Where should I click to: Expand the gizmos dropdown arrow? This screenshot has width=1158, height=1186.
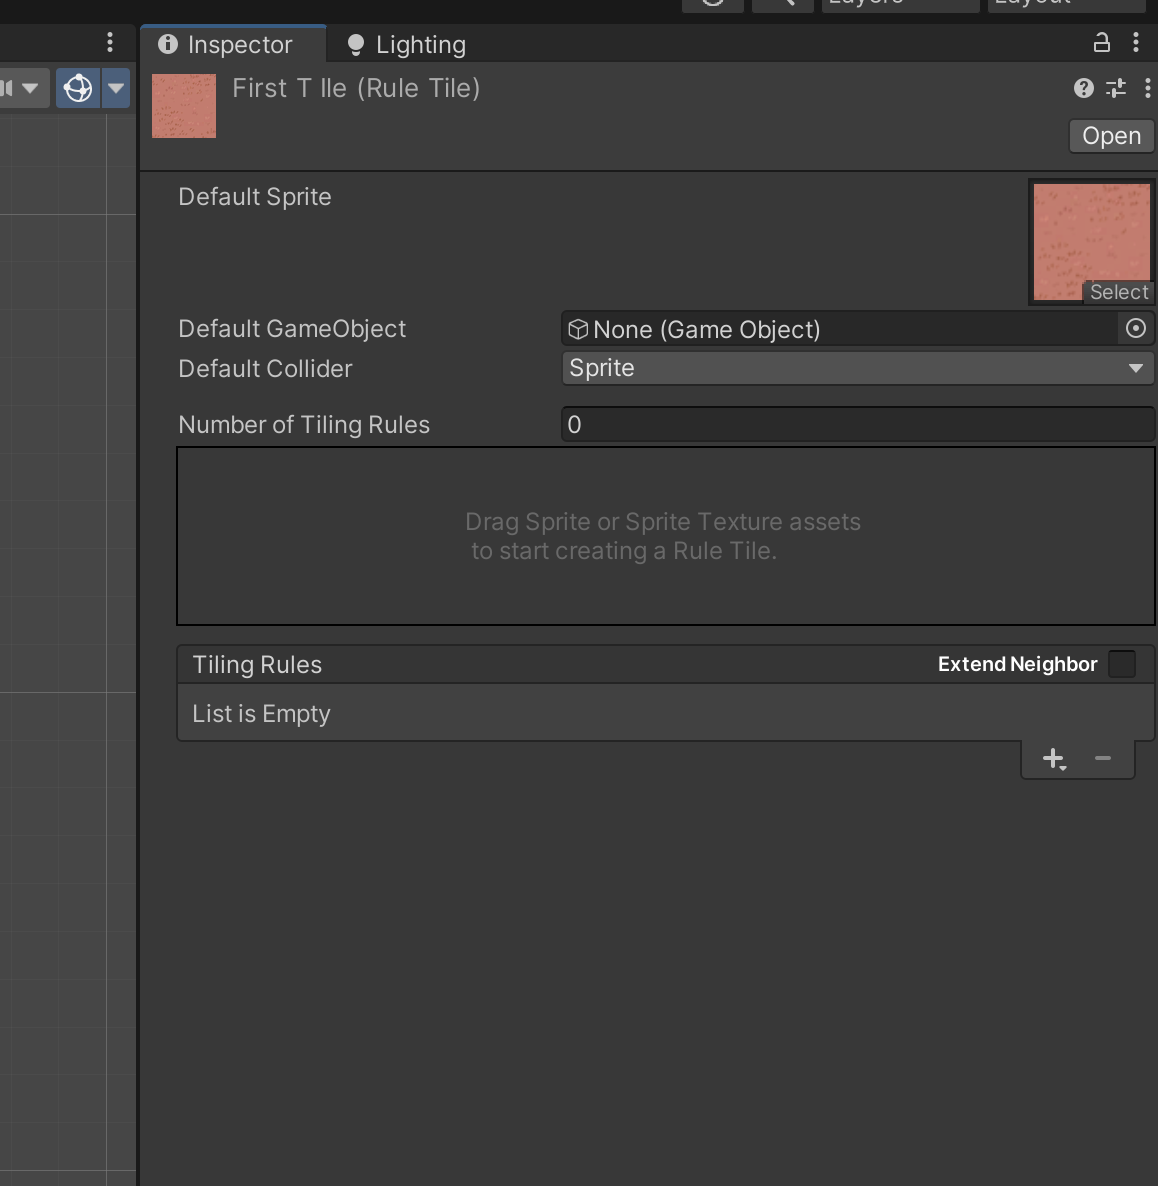coord(116,88)
